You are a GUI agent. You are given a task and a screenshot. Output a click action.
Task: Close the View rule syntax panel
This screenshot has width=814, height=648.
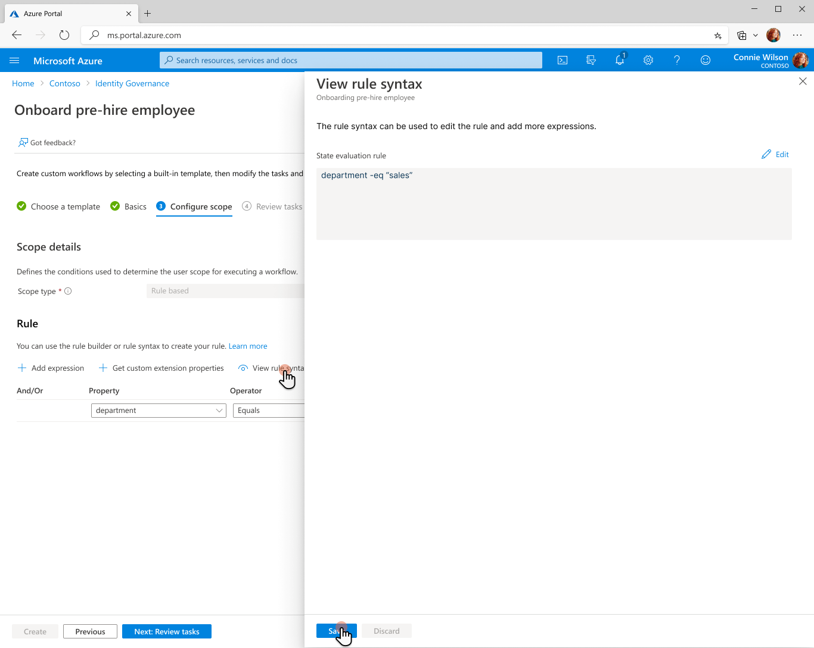(x=803, y=81)
